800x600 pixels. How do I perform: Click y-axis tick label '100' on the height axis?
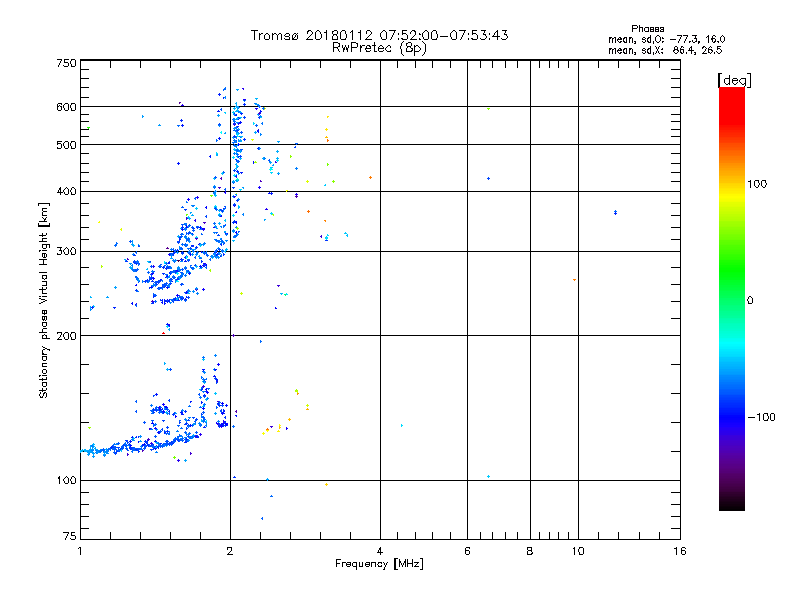pyautogui.click(x=67, y=480)
